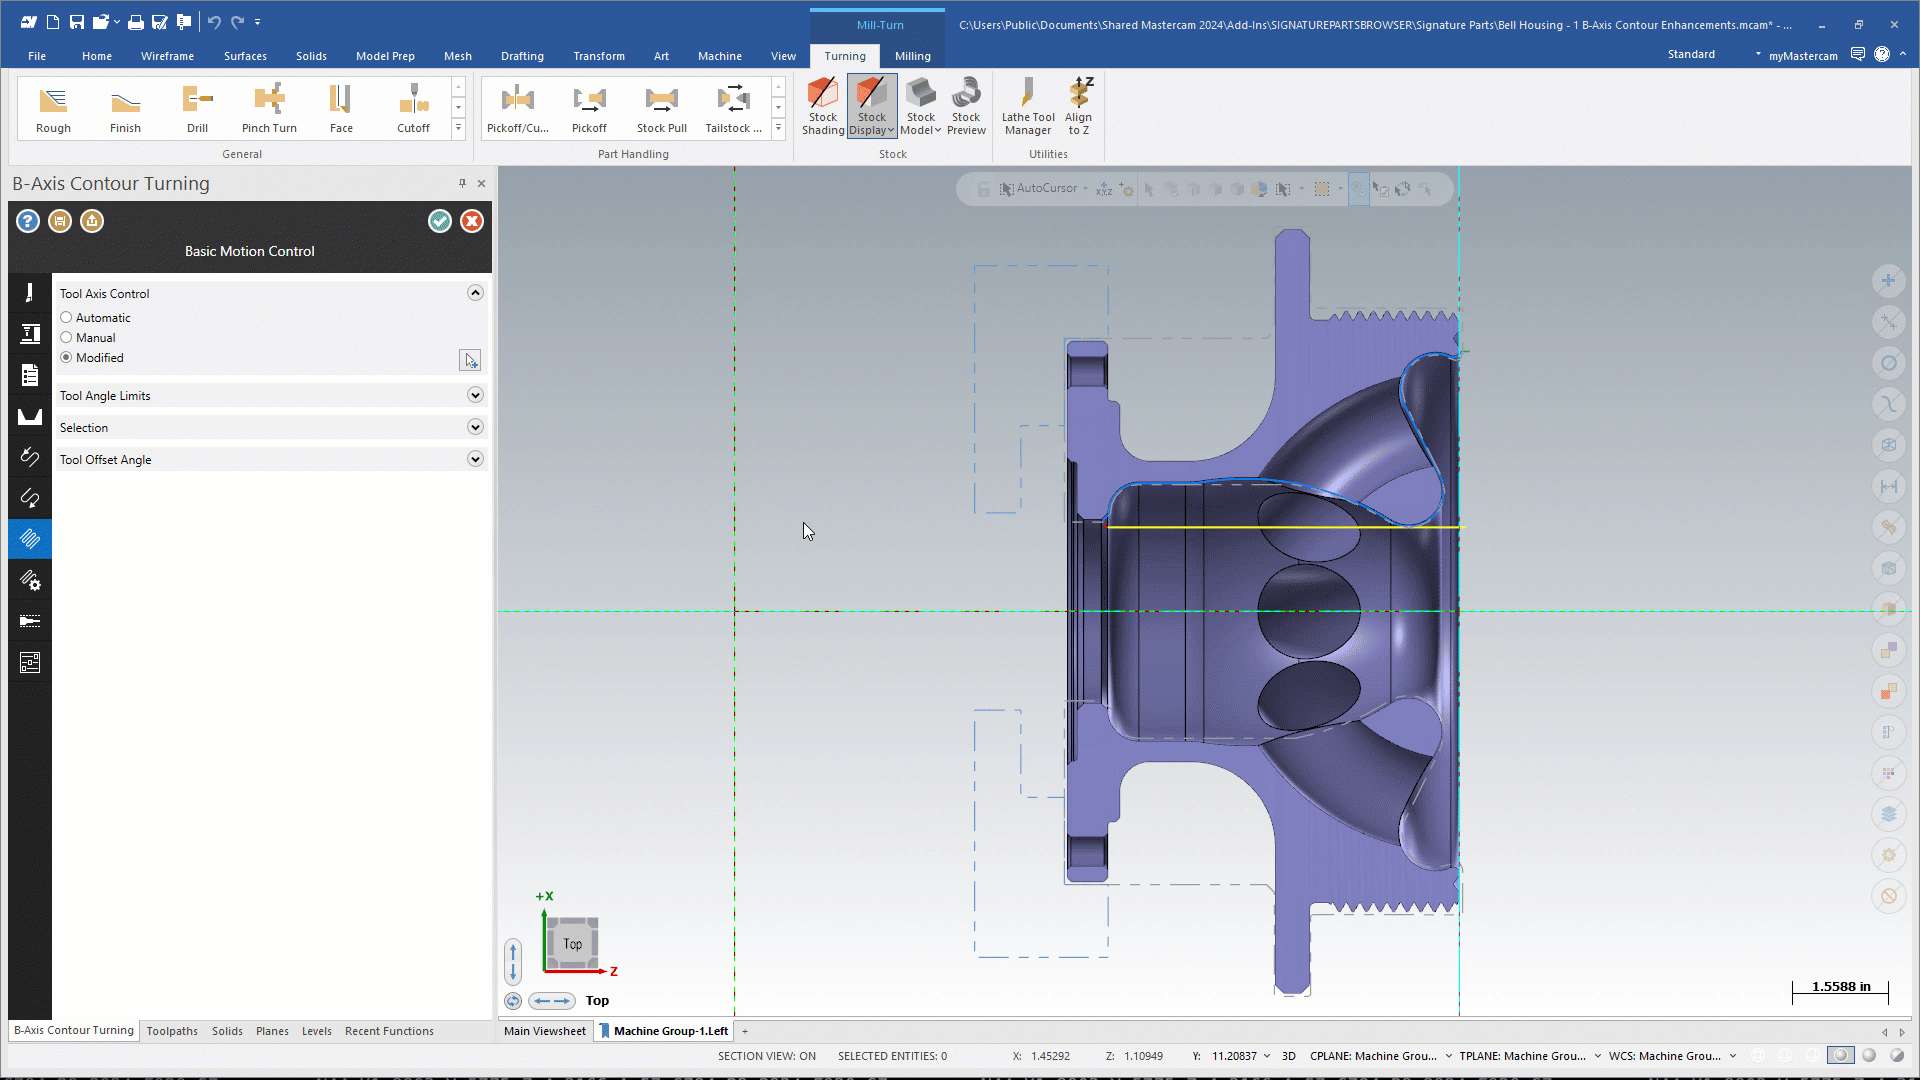1920x1080 pixels.
Task: Select the Automatic tool axis radio button
Action: (66, 316)
